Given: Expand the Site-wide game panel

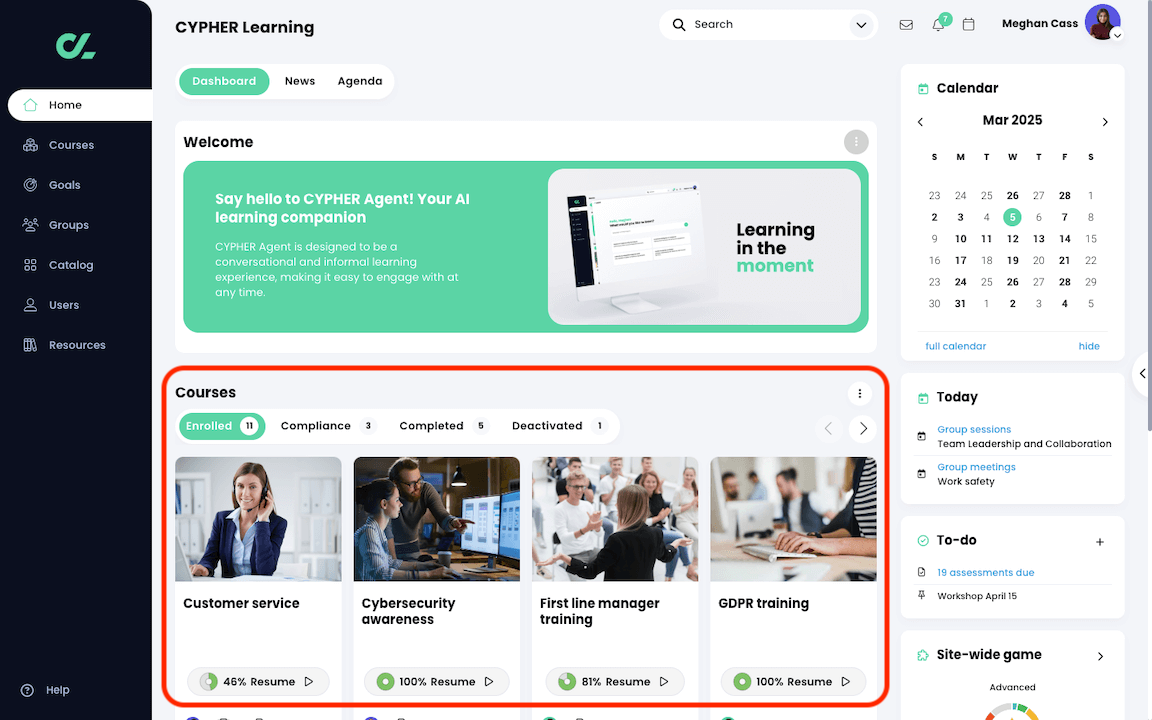Looking at the screenshot, I should [x=1101, y=656].
